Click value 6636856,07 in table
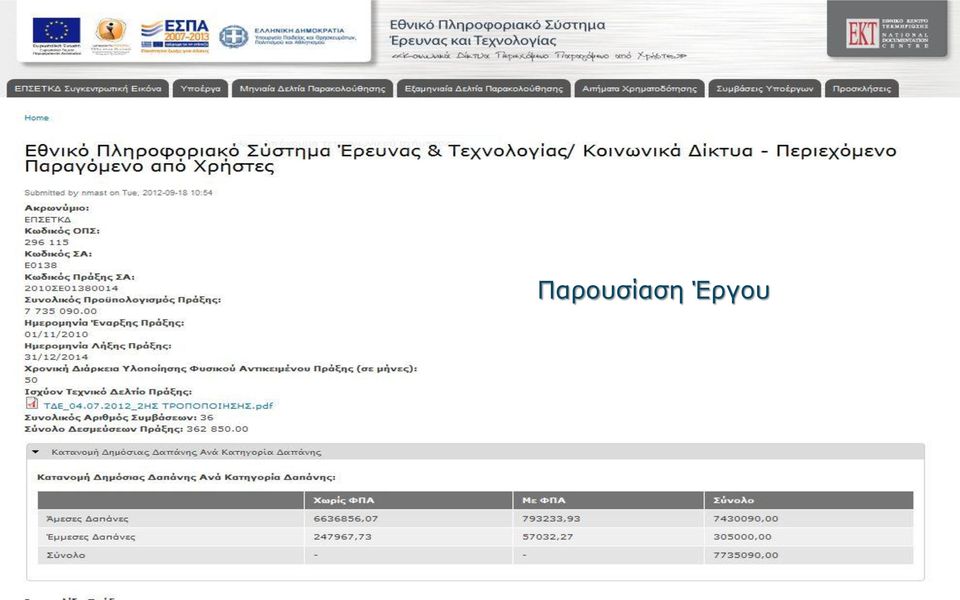The image size is (960, 600). tap(345, 519)
